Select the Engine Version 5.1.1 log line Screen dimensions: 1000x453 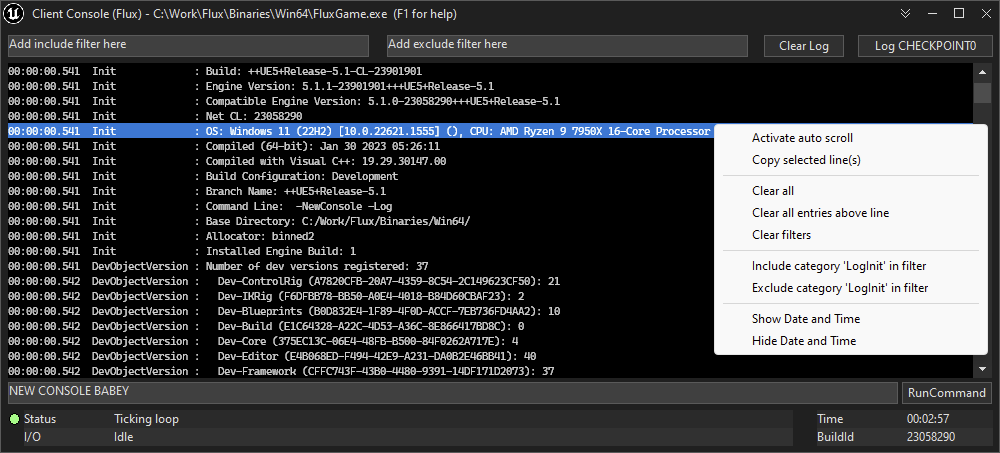(490, 86)
